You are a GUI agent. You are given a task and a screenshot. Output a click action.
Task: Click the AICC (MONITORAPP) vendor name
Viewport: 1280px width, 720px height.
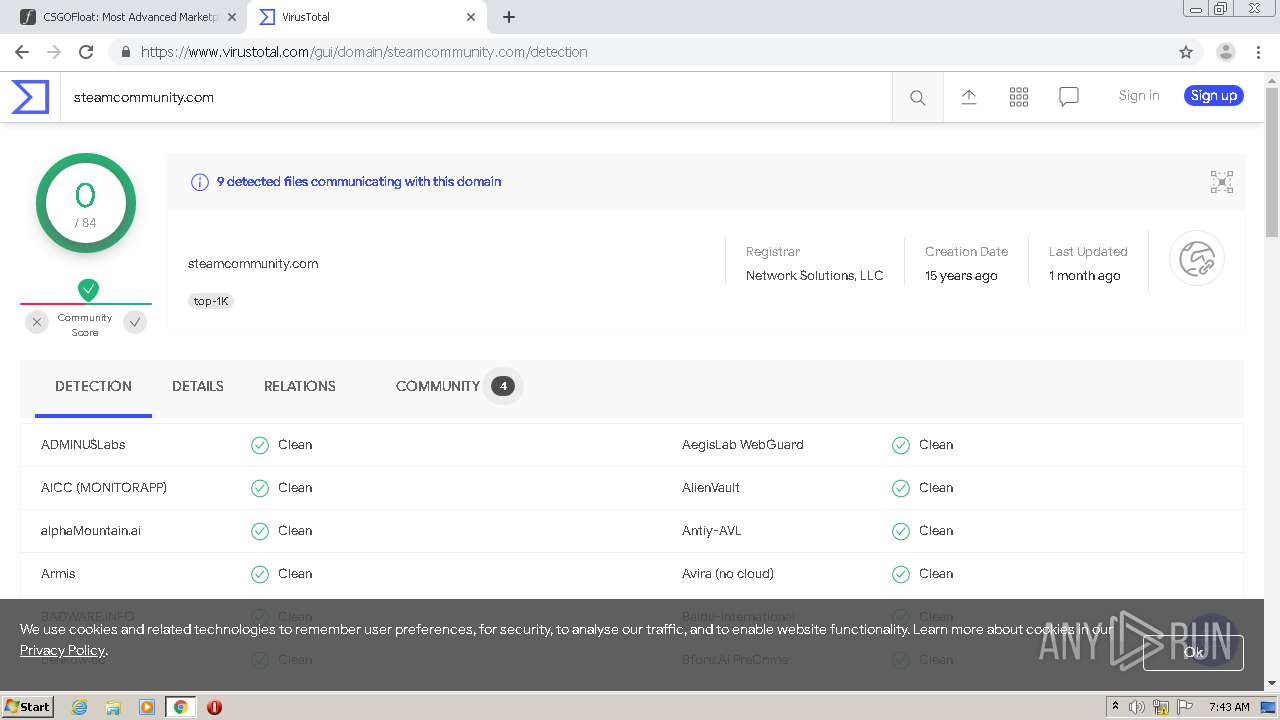104,488
